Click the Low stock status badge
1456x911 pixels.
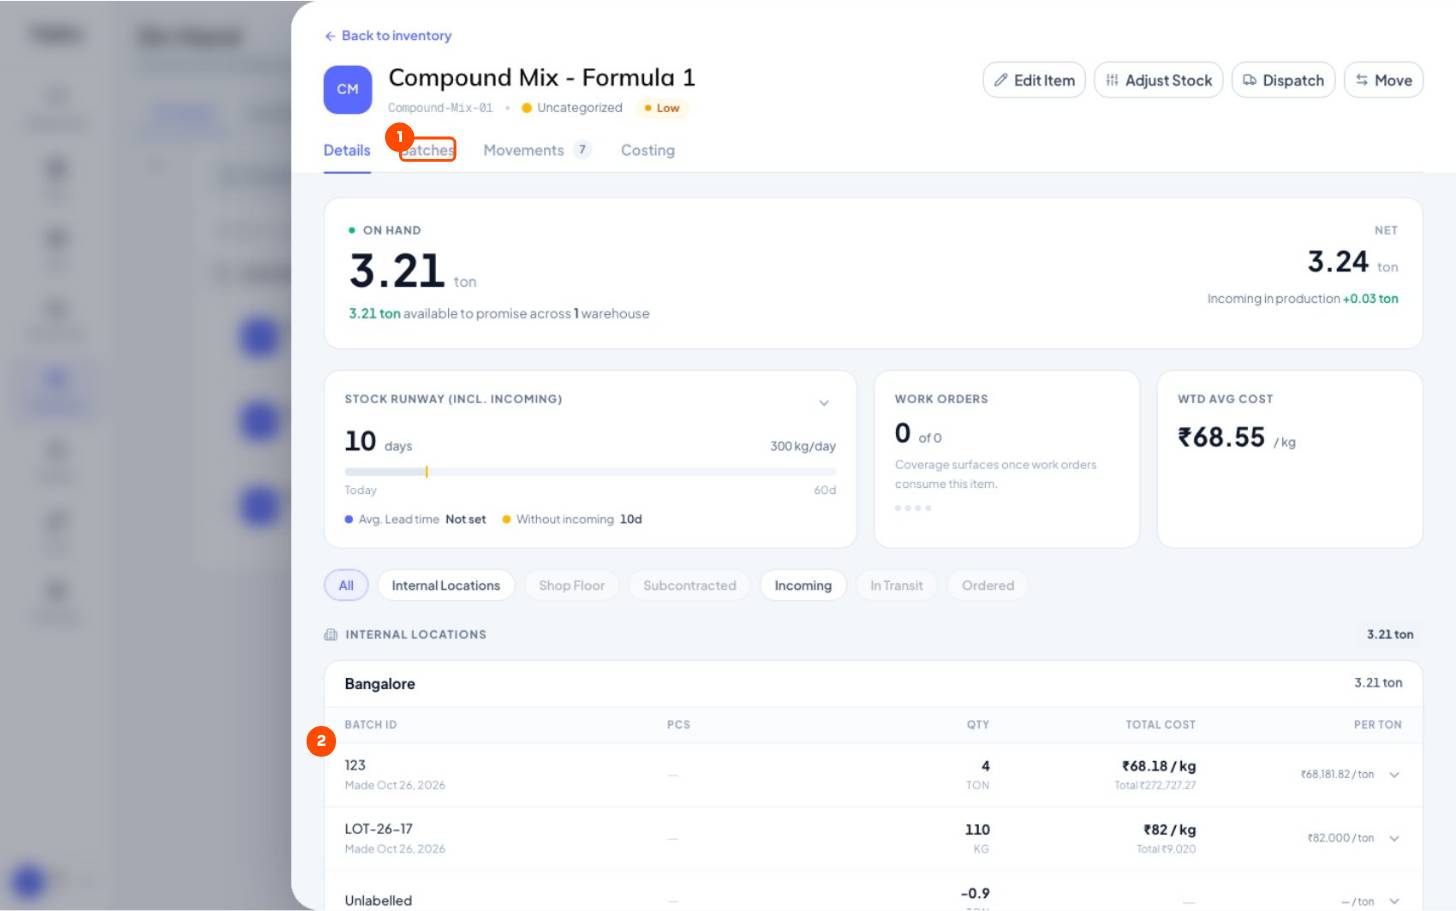pos(662,108)
